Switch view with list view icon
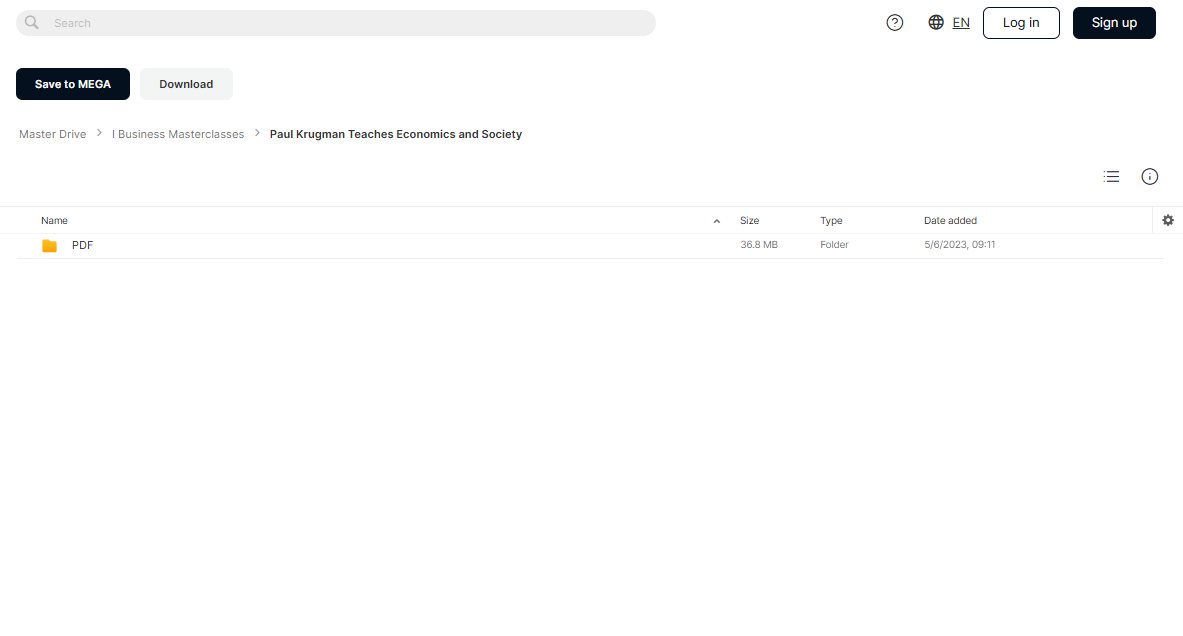Screen dimensions: 1183x636 pos(1111,177)
